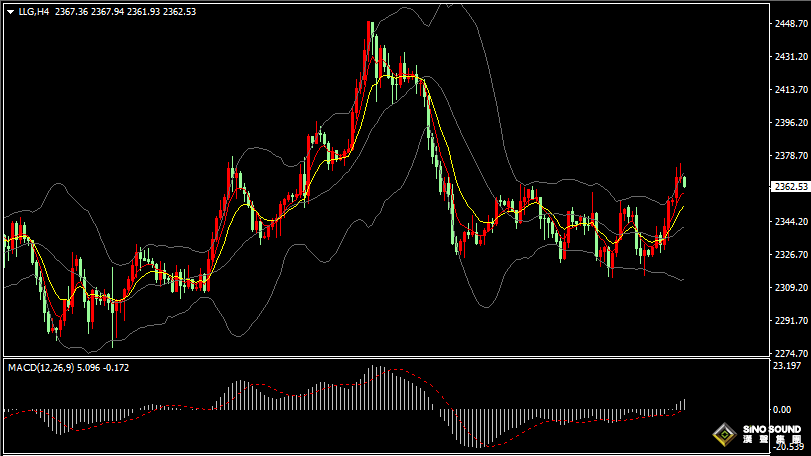The image size is (811, 456).
Task: Click the 2378.70 price axis label
Action: click(x=791, y=156)
